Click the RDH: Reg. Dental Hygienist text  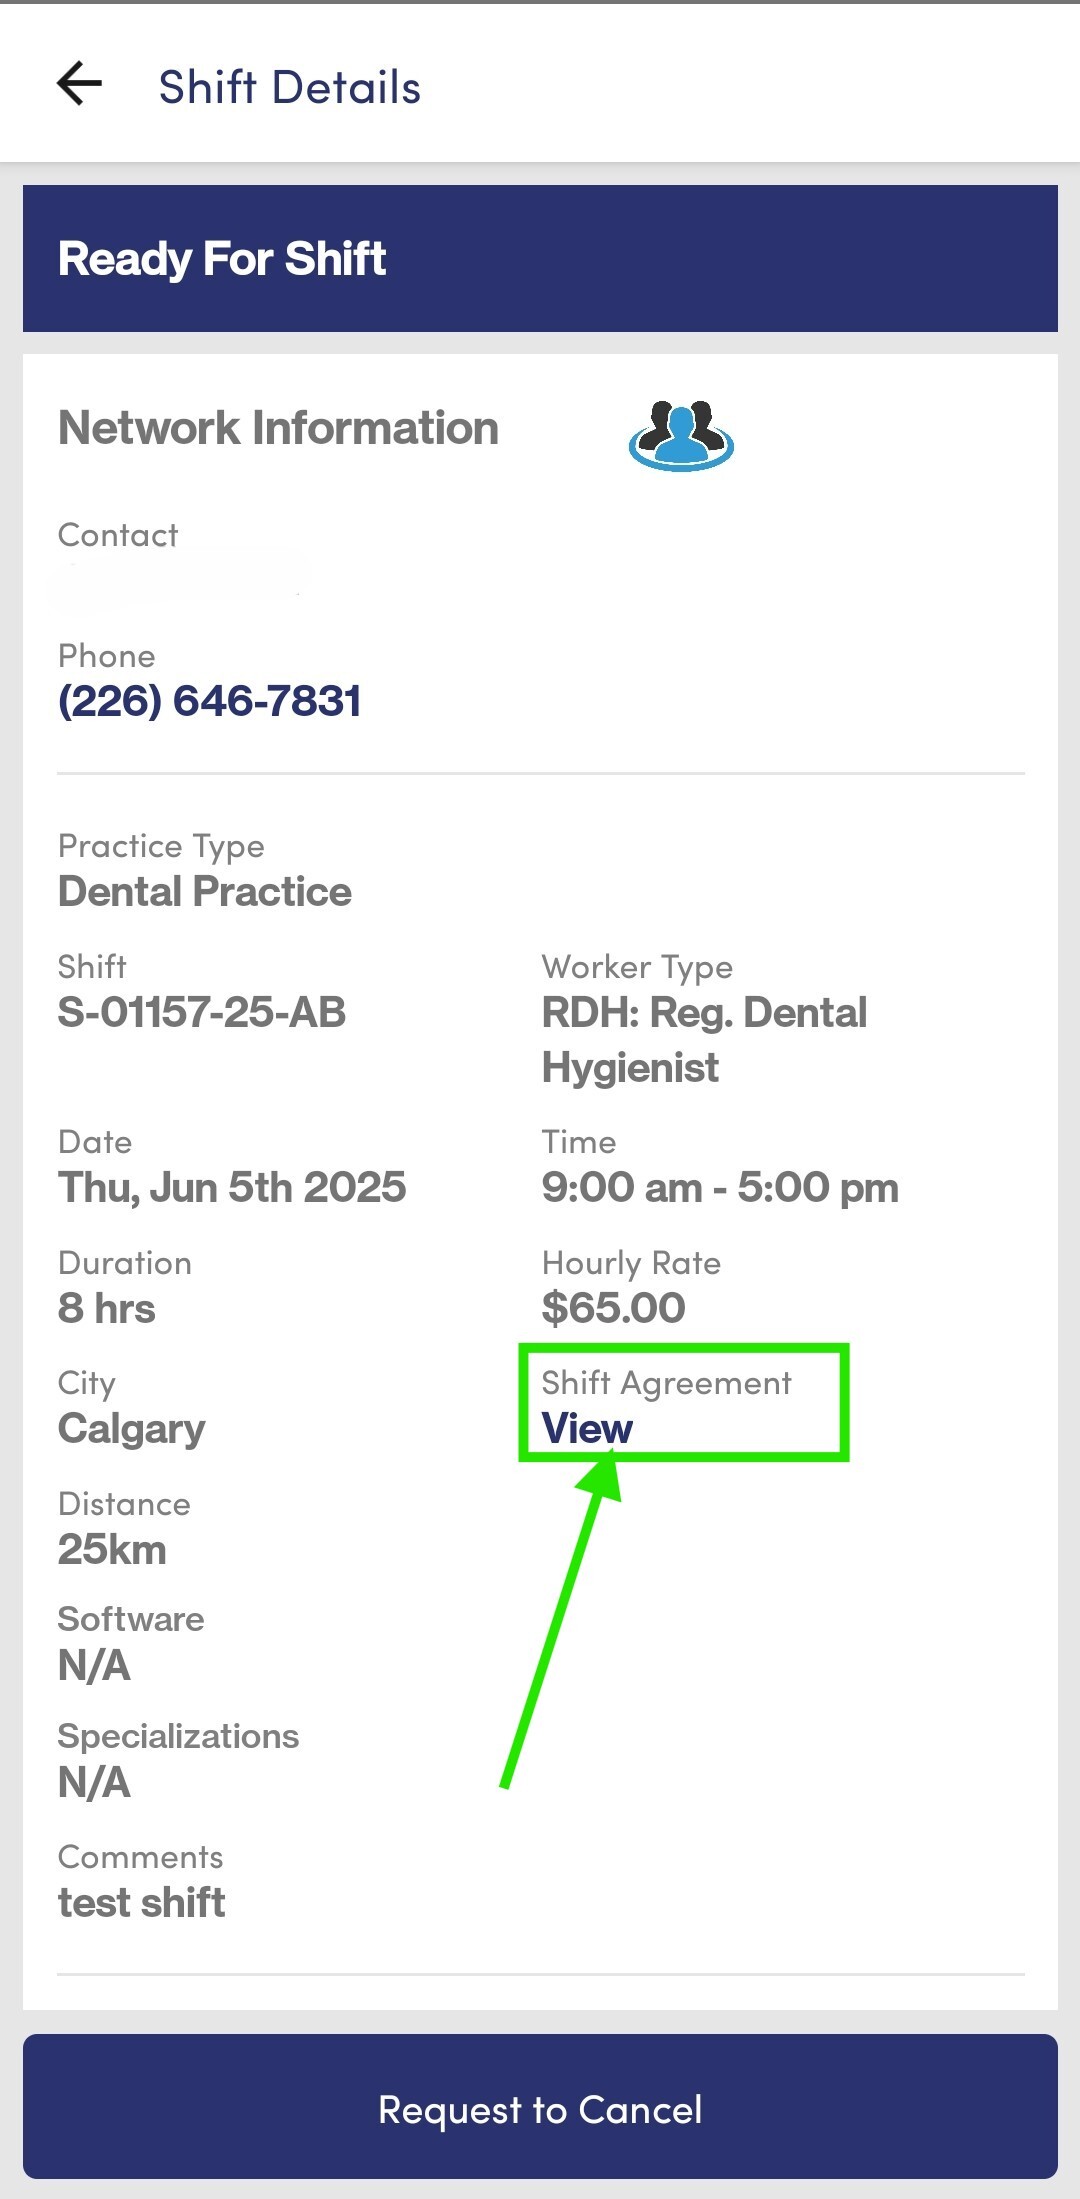704,1040
